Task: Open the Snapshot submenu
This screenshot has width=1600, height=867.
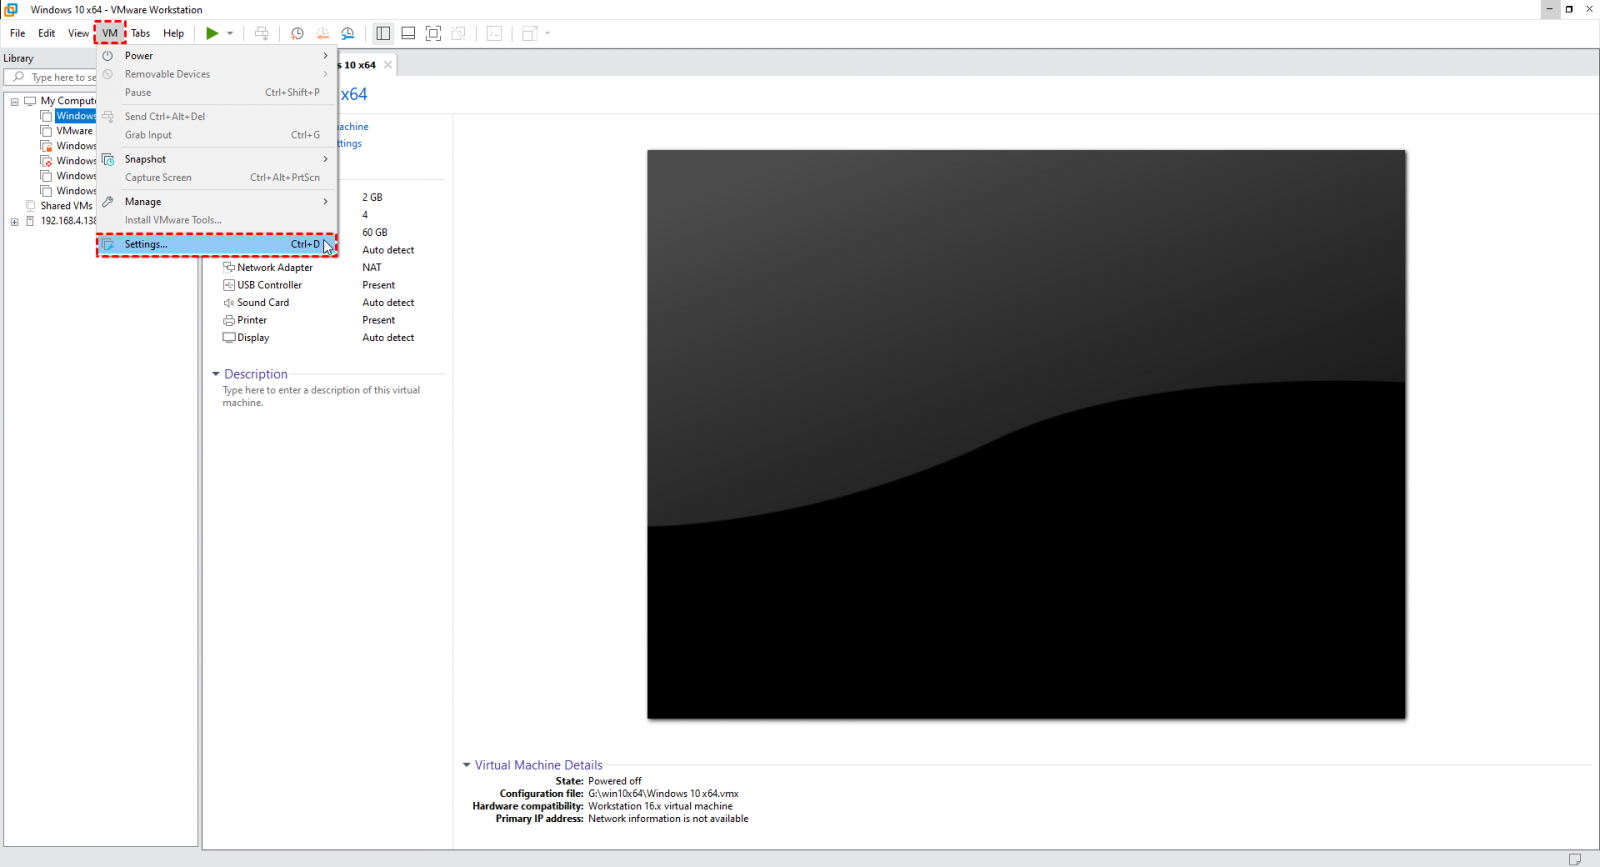Action: (145, 159)
